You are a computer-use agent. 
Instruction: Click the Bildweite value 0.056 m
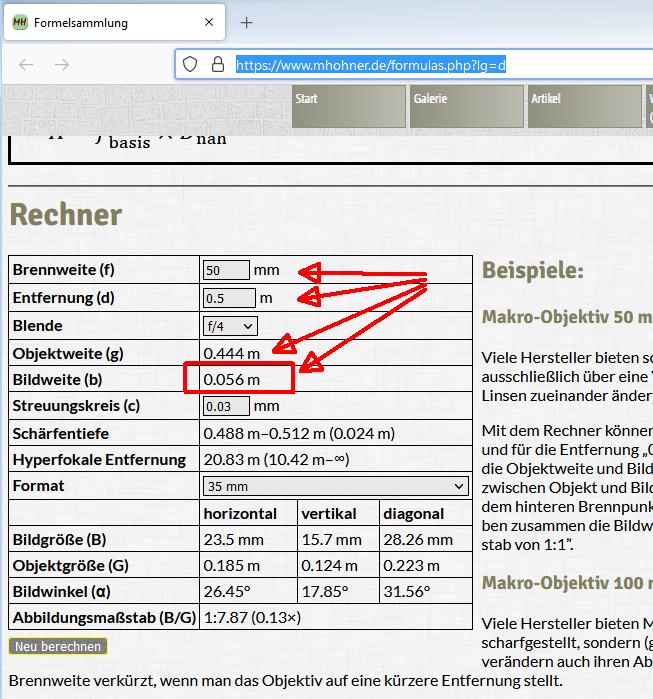click(x=232, y=380)
